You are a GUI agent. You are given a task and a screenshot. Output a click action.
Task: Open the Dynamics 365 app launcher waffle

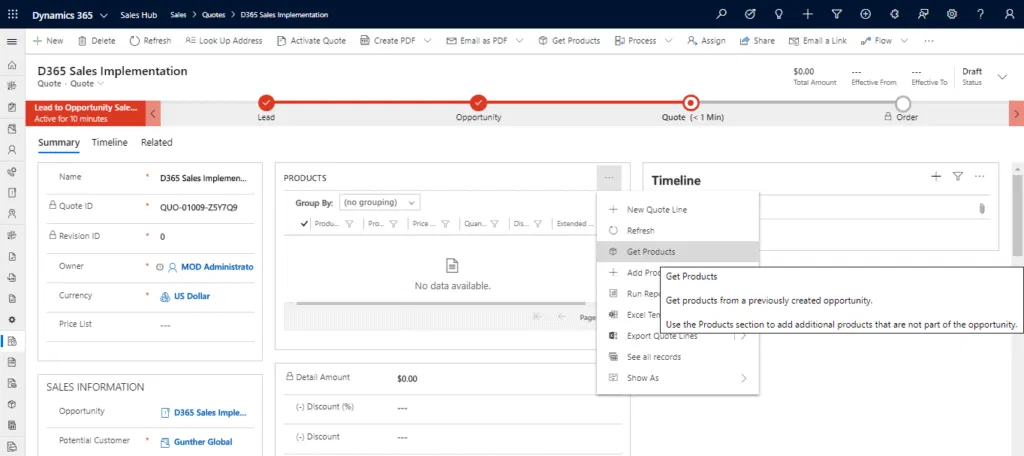pos(12,14)
